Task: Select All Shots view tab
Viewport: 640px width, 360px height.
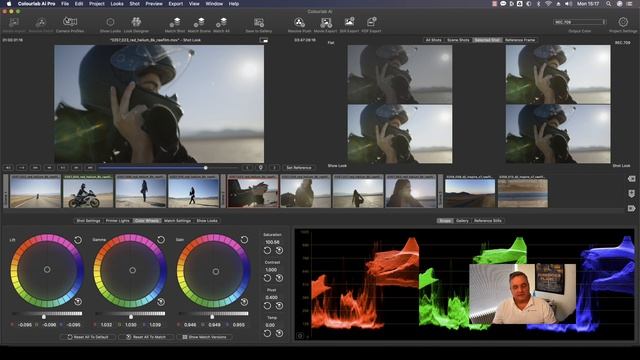Action: pyautogui.click(x=433, y=40)
